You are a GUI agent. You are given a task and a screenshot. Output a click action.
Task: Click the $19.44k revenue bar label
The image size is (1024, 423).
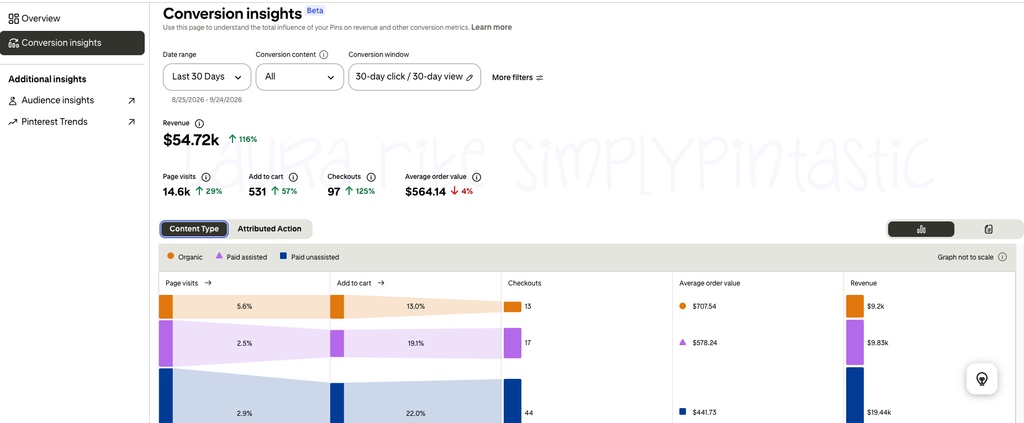point(879,413)
